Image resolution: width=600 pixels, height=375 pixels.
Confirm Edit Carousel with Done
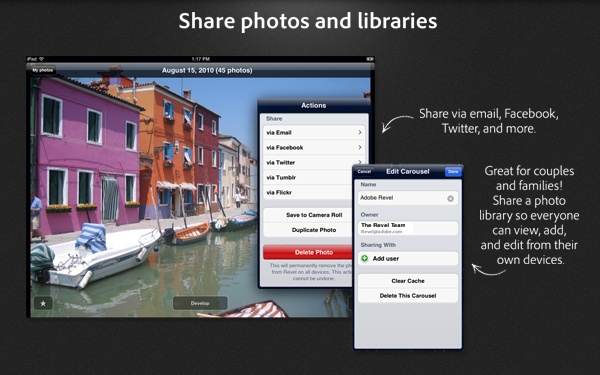pyautogui.click(x=453, y=171)
